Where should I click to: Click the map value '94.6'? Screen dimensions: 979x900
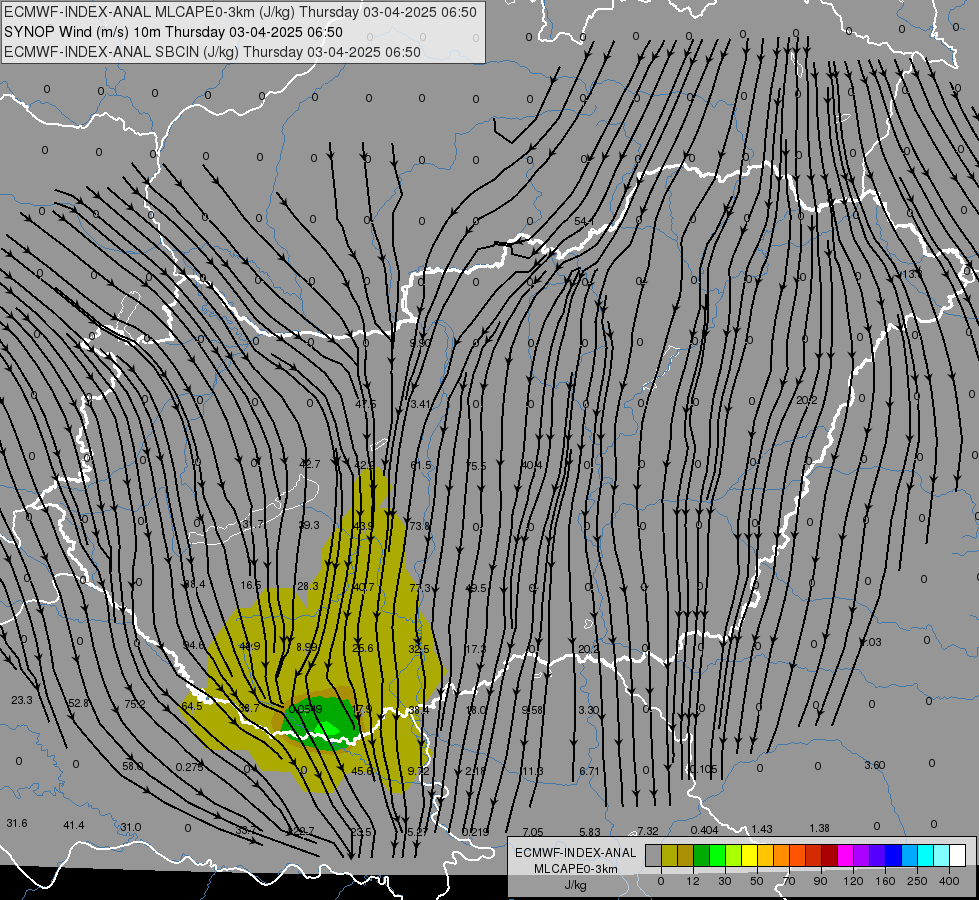point(194,645)
